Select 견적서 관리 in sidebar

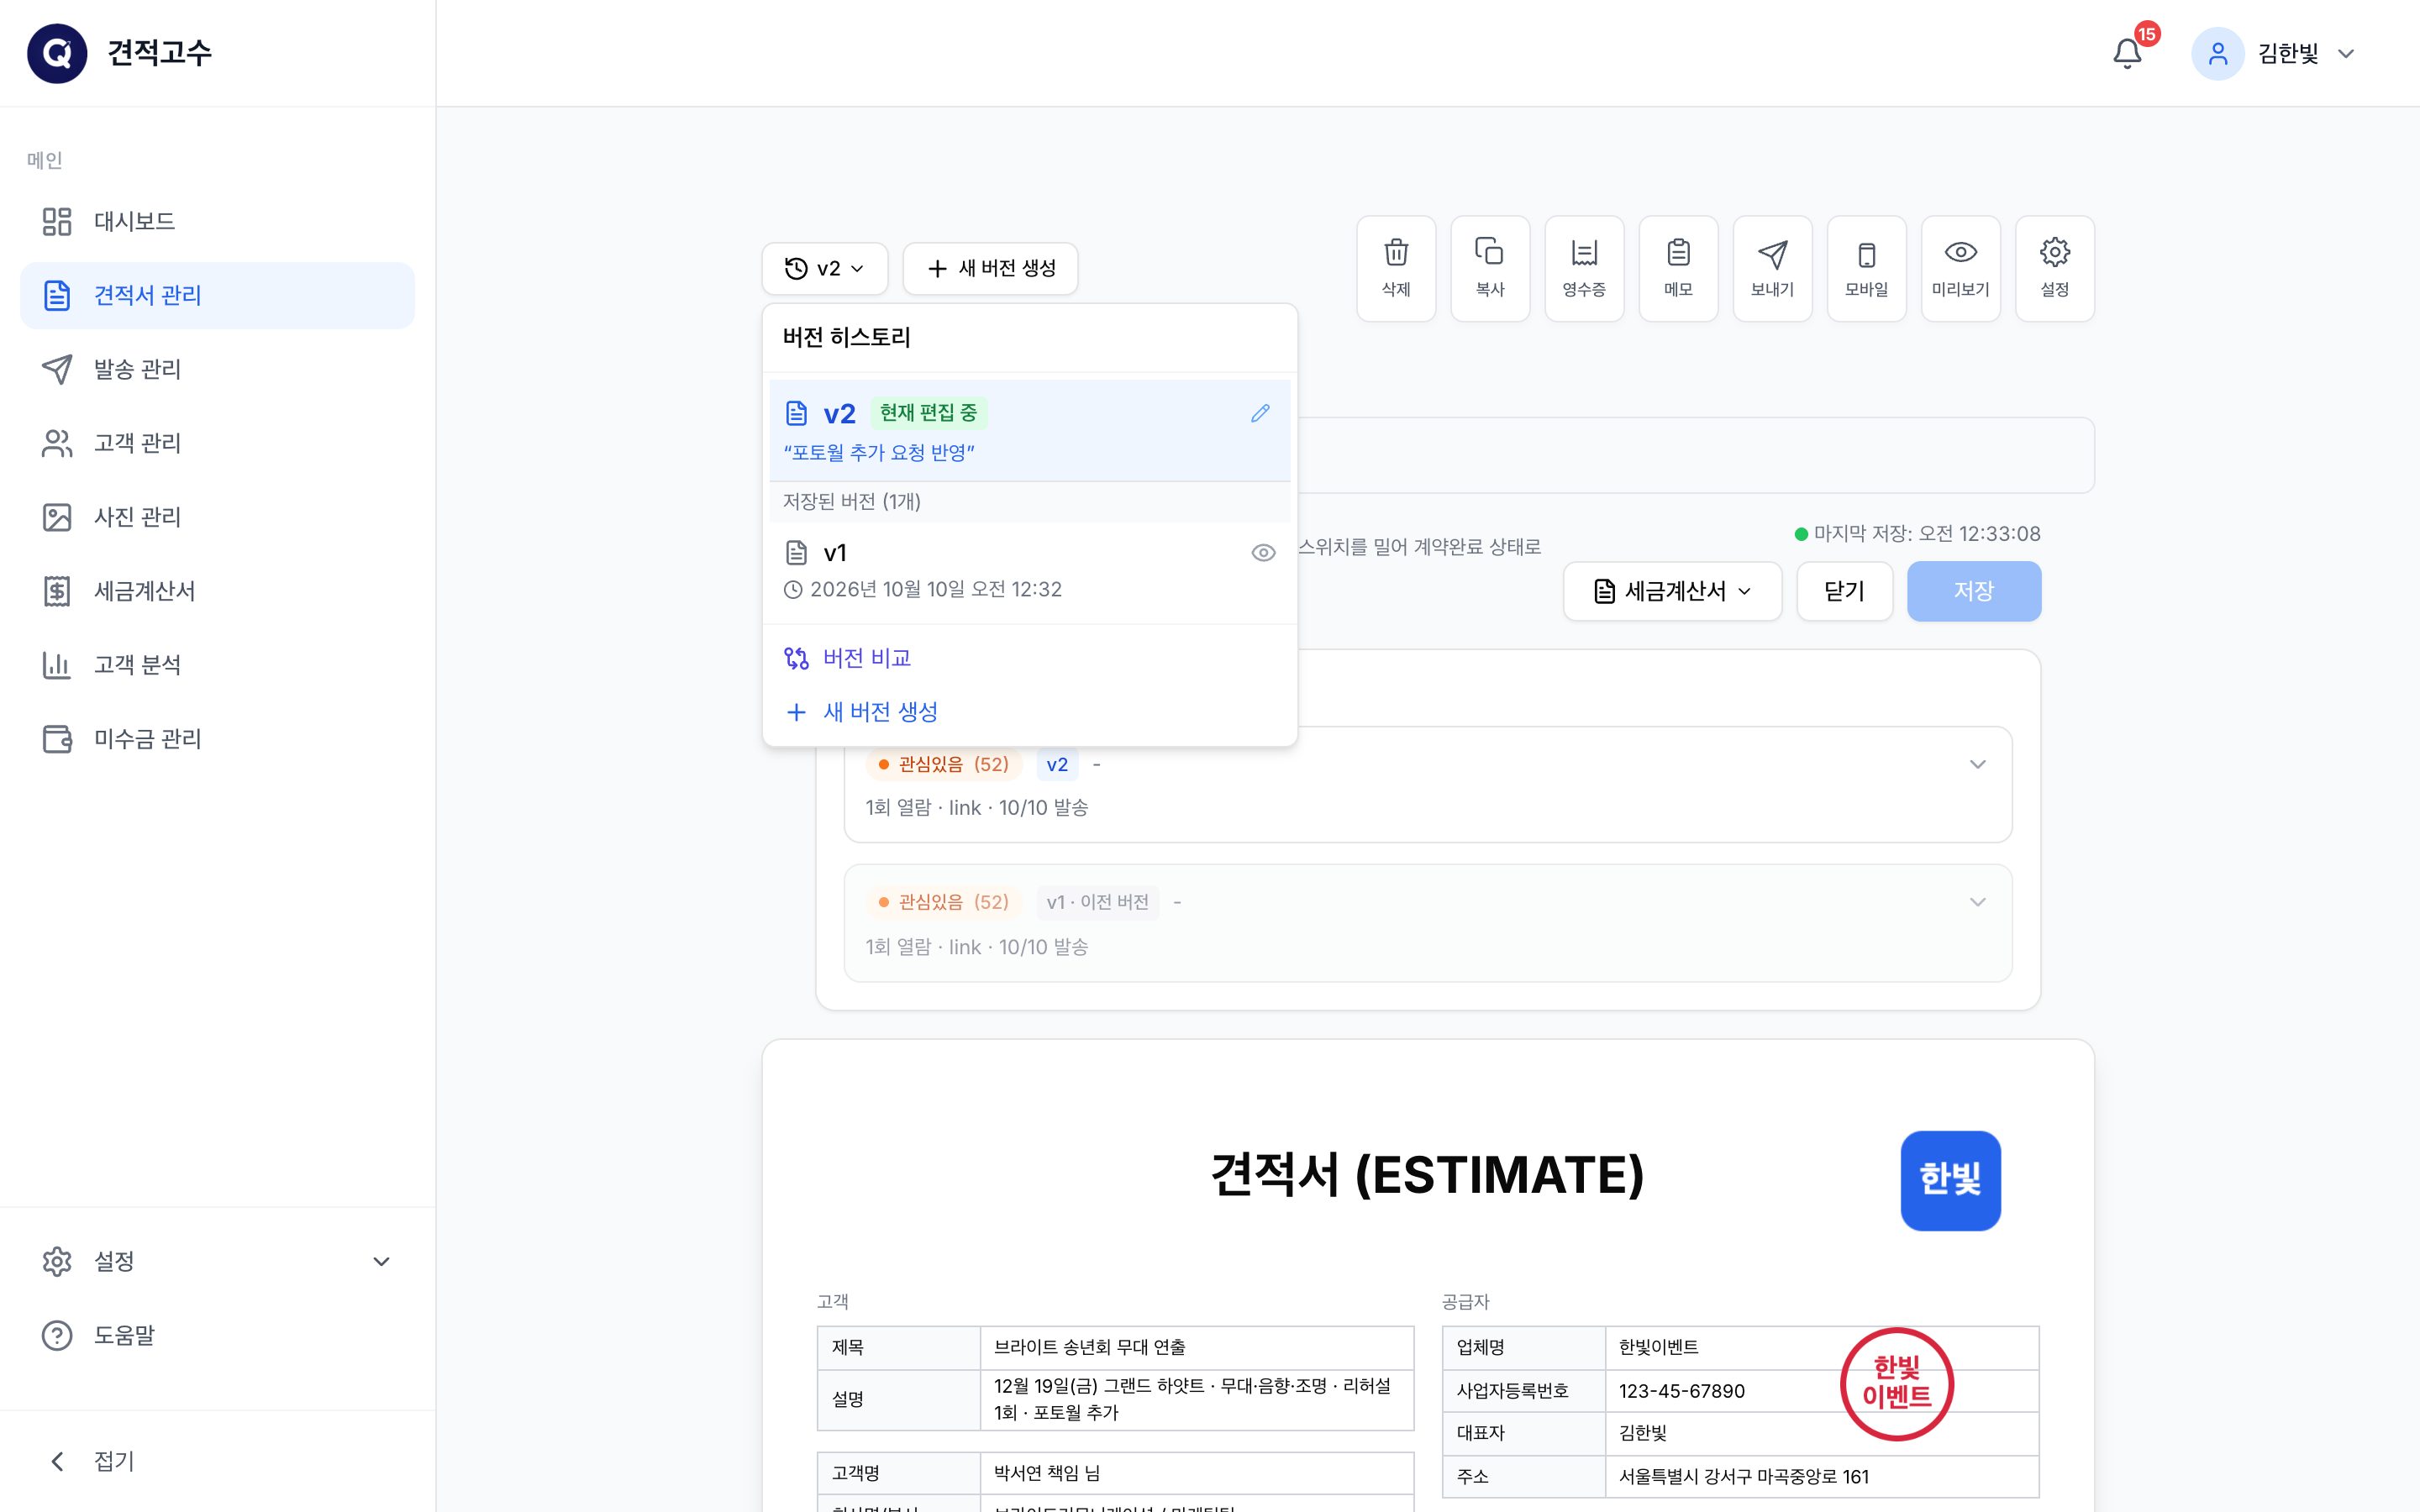click(x=217, y=295)
